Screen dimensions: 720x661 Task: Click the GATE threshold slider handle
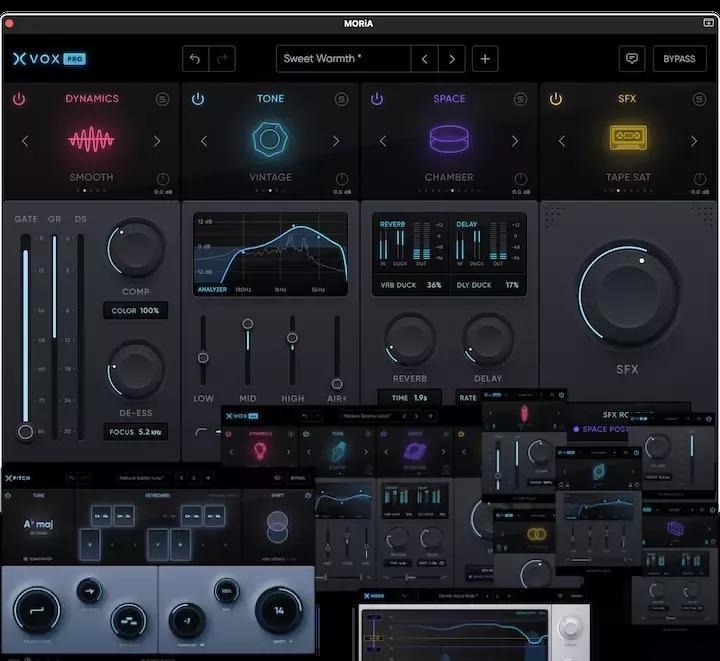pos(25,431)
